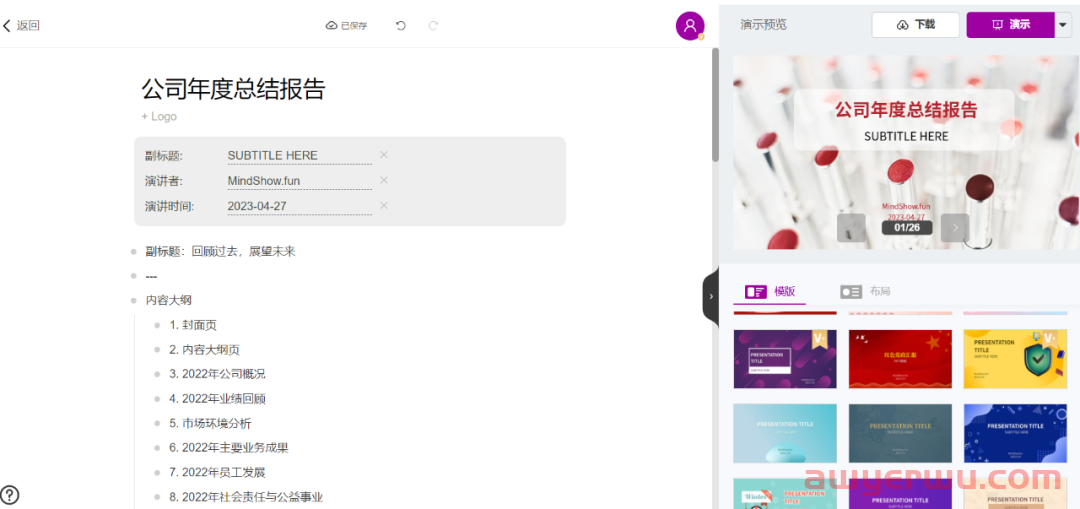Click the + Logo link
The image size is (1080, 509).
159,116
